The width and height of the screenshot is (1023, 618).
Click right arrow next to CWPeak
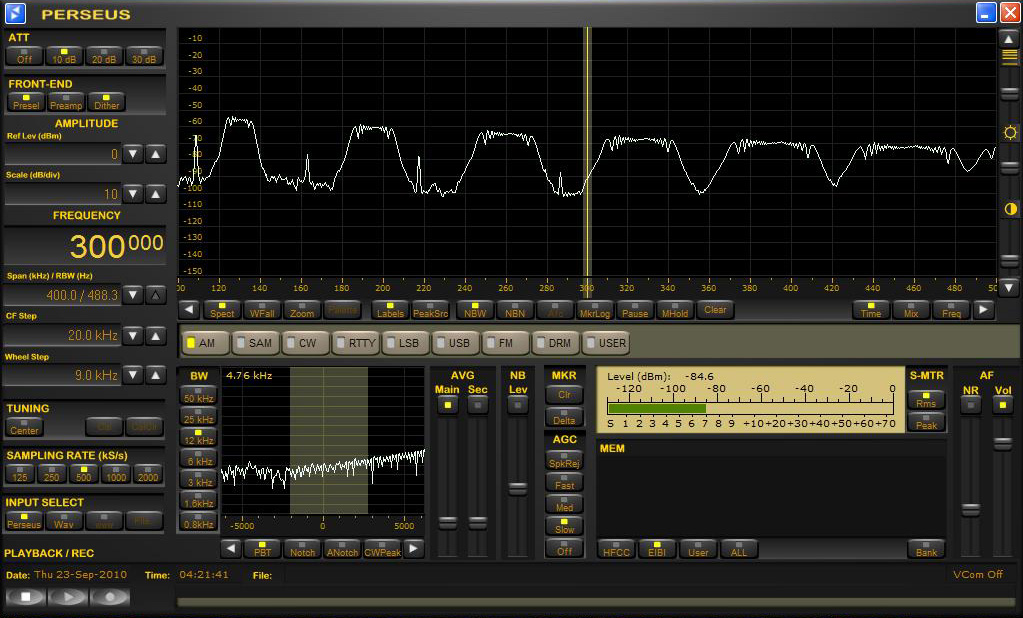click(x=414, y=549)
